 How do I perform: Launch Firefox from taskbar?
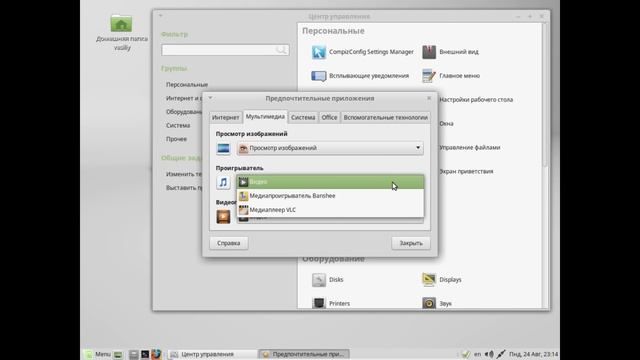pyautogui.click(x=156, y=354)
